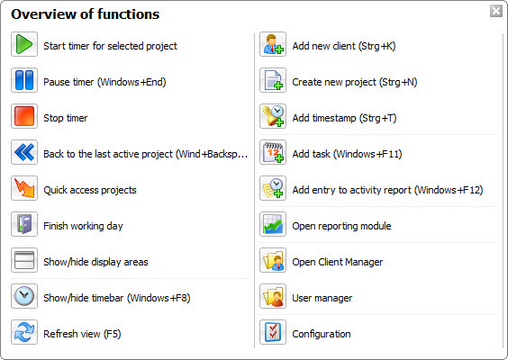Click the Open Client Manager label
508x360 pixels.
[x=337, y=262]
